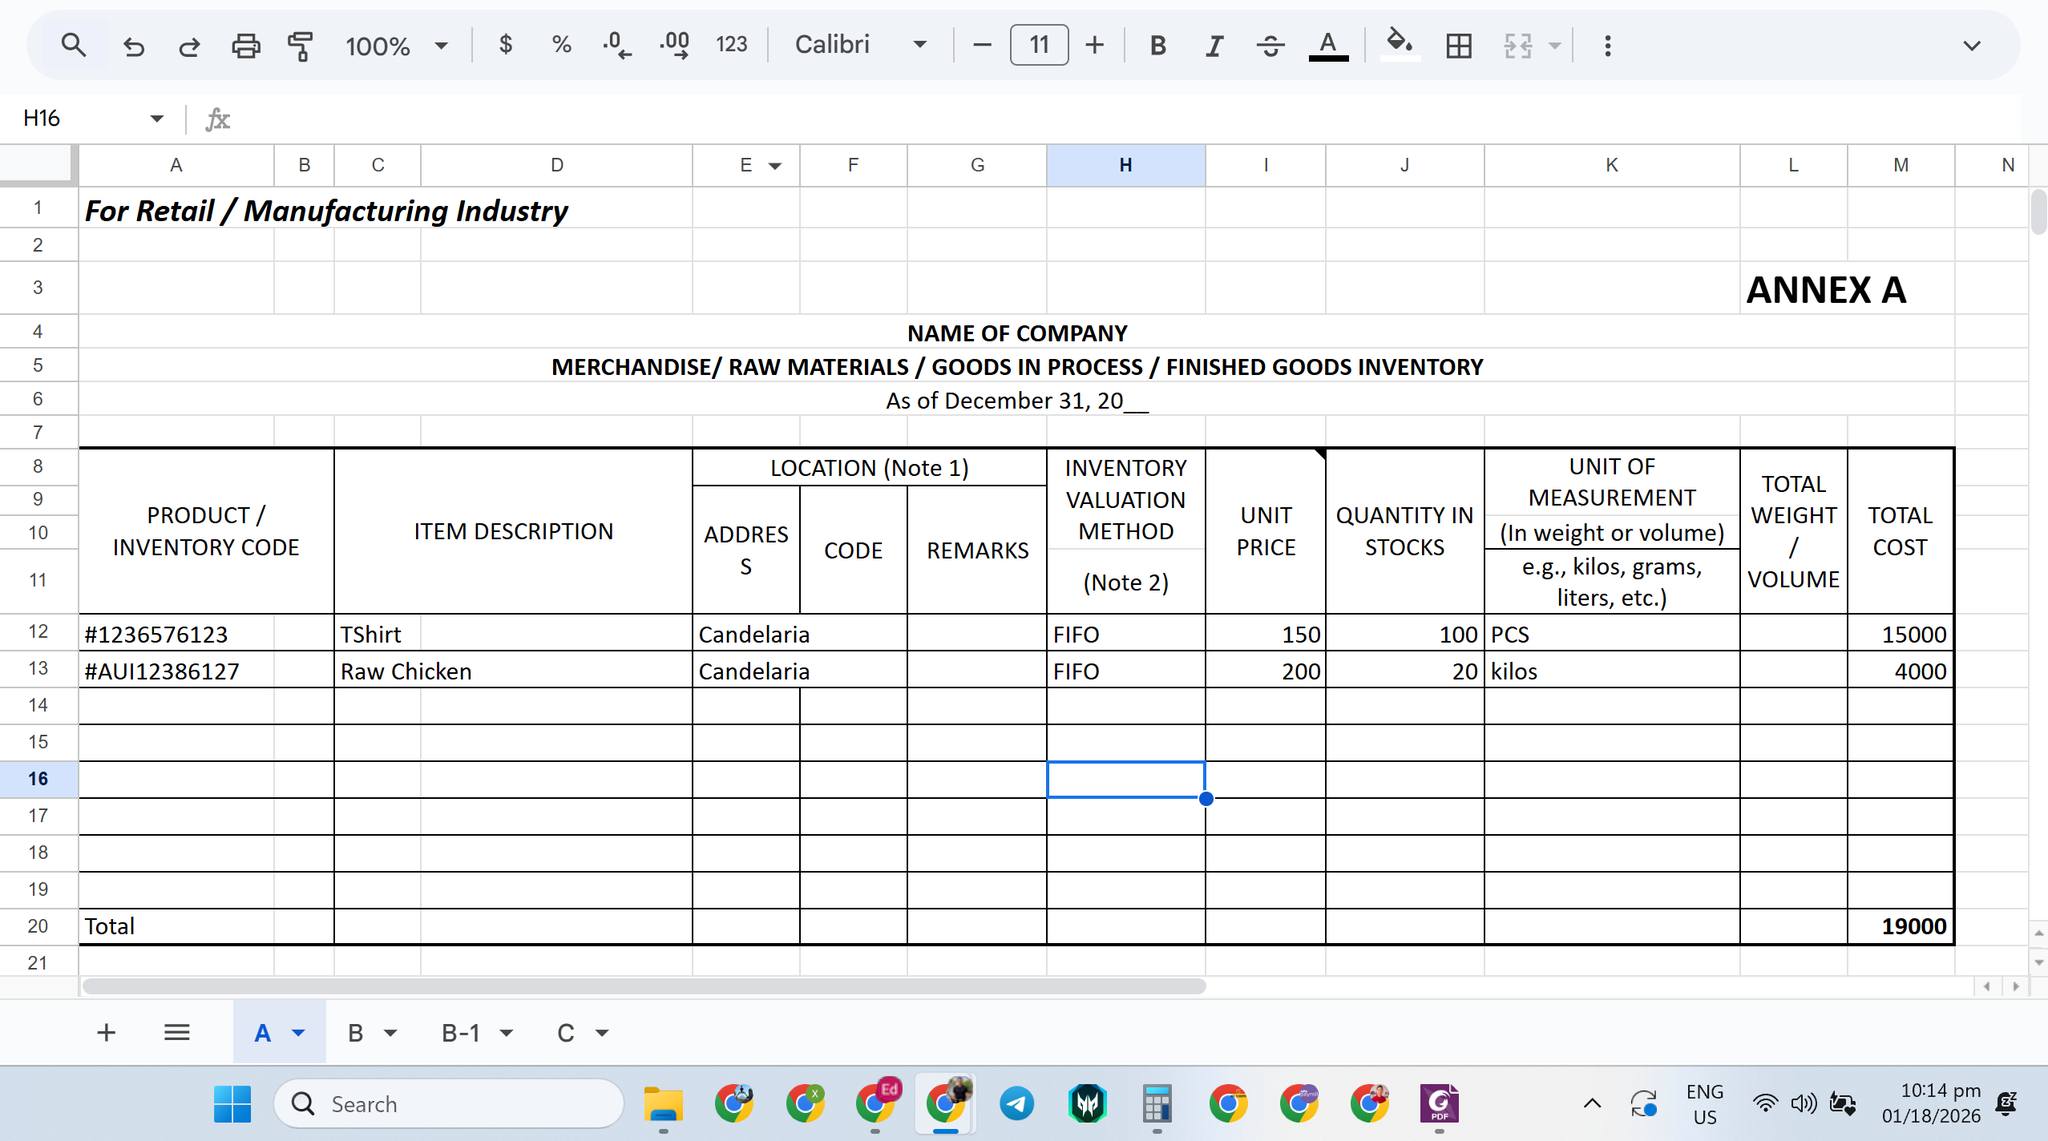The height and width of the screenshot is (1141, 2048).
Task: Open the 123 more formats menu
Action: click(732, 45)
